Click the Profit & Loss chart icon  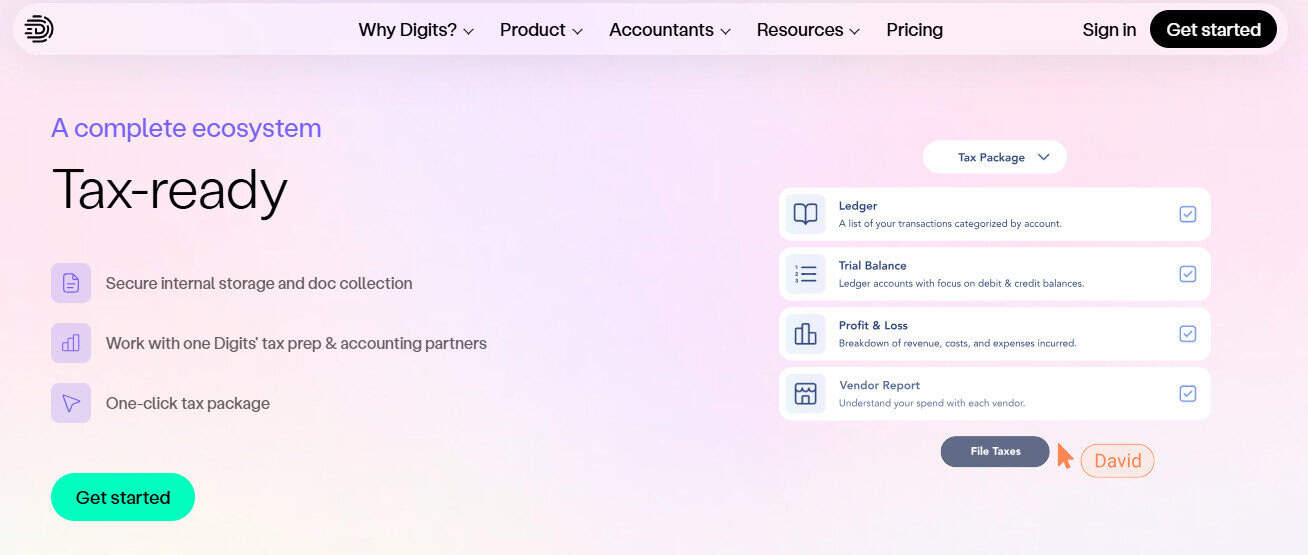point(805,334)
